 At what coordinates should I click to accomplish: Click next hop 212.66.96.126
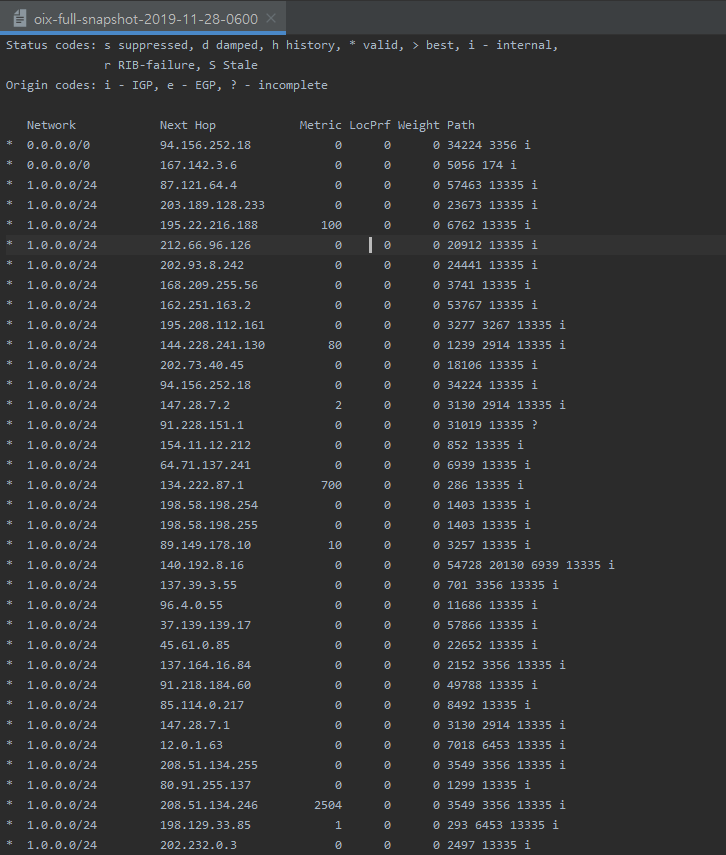coord(205,245)
